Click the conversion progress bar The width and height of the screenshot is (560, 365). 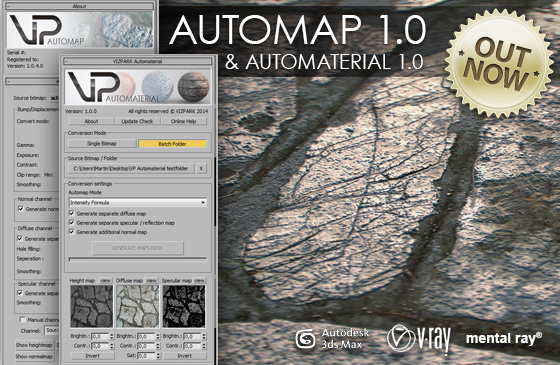click(138, 259)
